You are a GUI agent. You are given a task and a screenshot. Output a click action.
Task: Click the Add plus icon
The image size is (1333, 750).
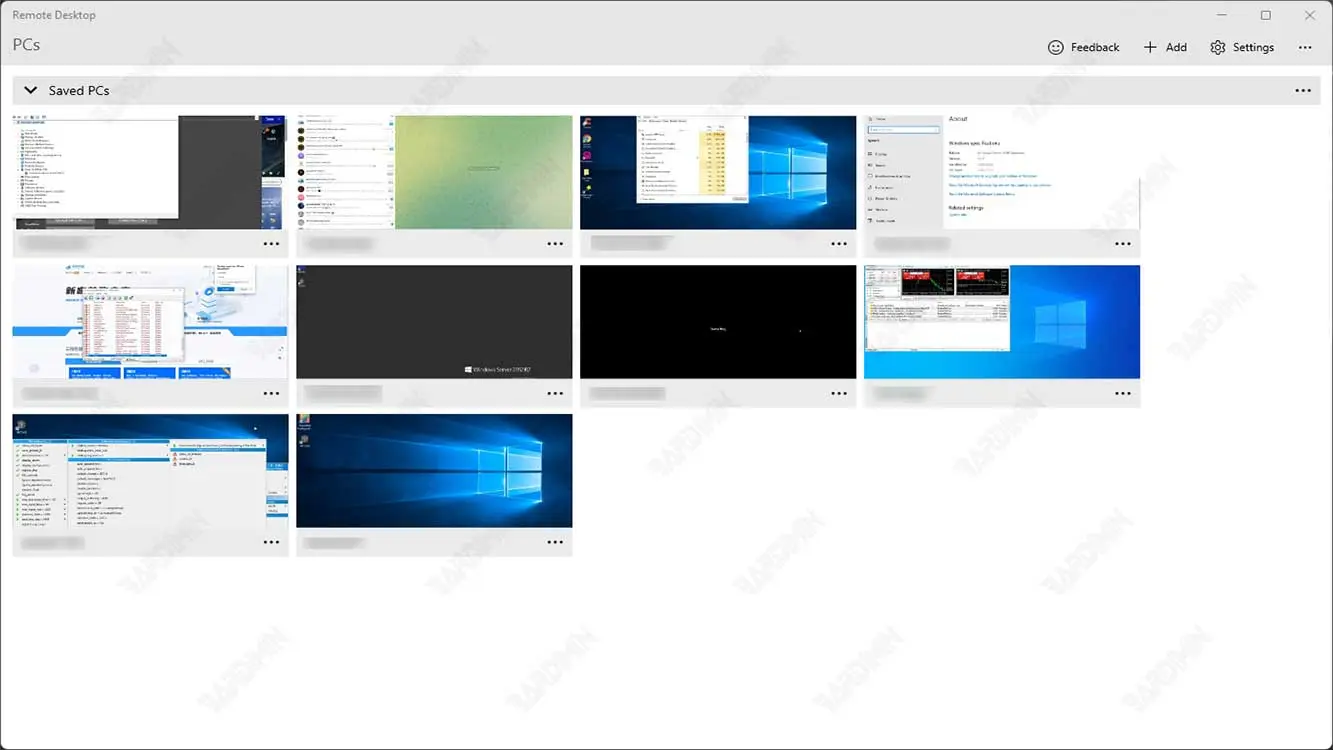coord(1150,47)
